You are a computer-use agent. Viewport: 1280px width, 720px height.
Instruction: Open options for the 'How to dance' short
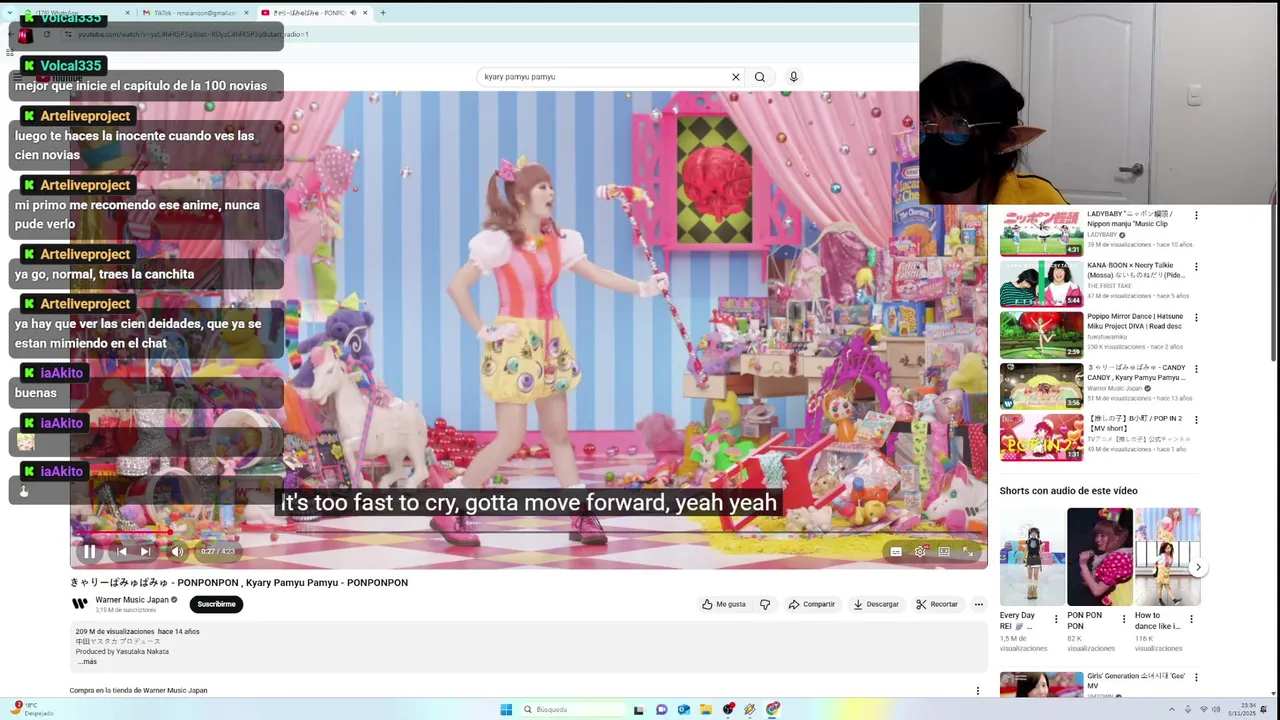tap(1191, 619)
